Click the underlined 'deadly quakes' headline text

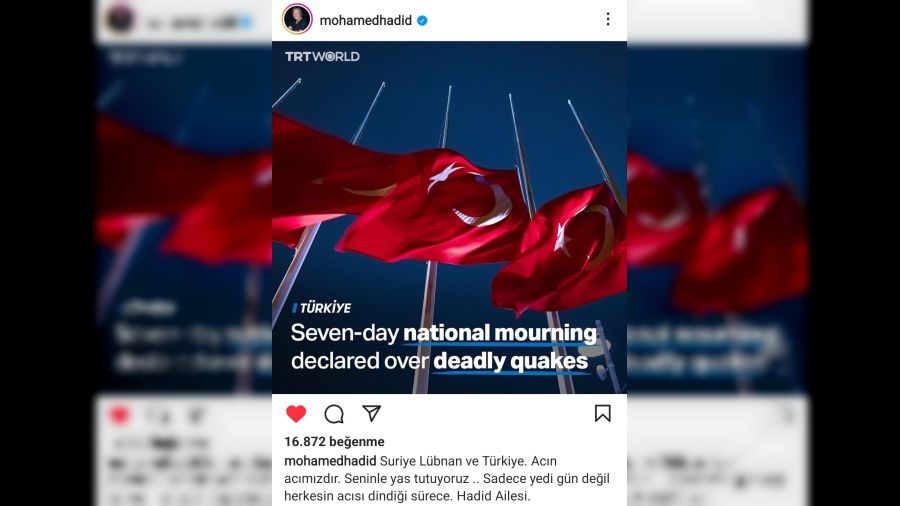[x=510, y=361]
